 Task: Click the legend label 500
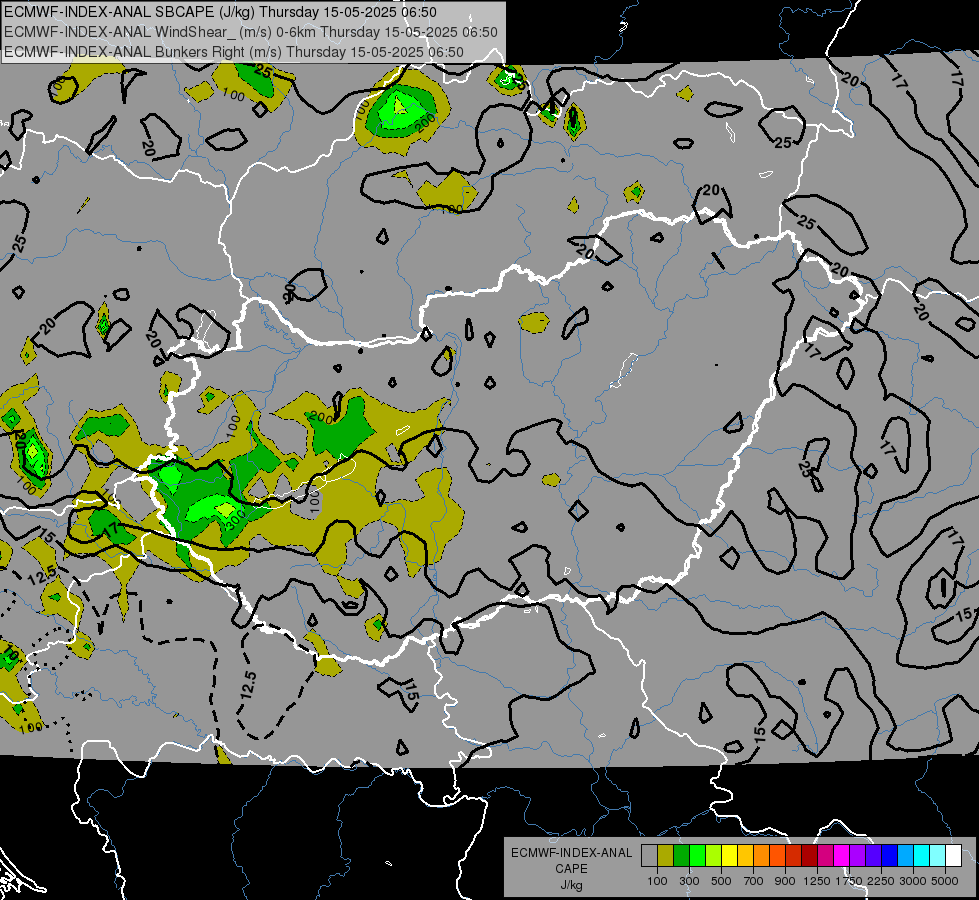click(x=721, y=881)
